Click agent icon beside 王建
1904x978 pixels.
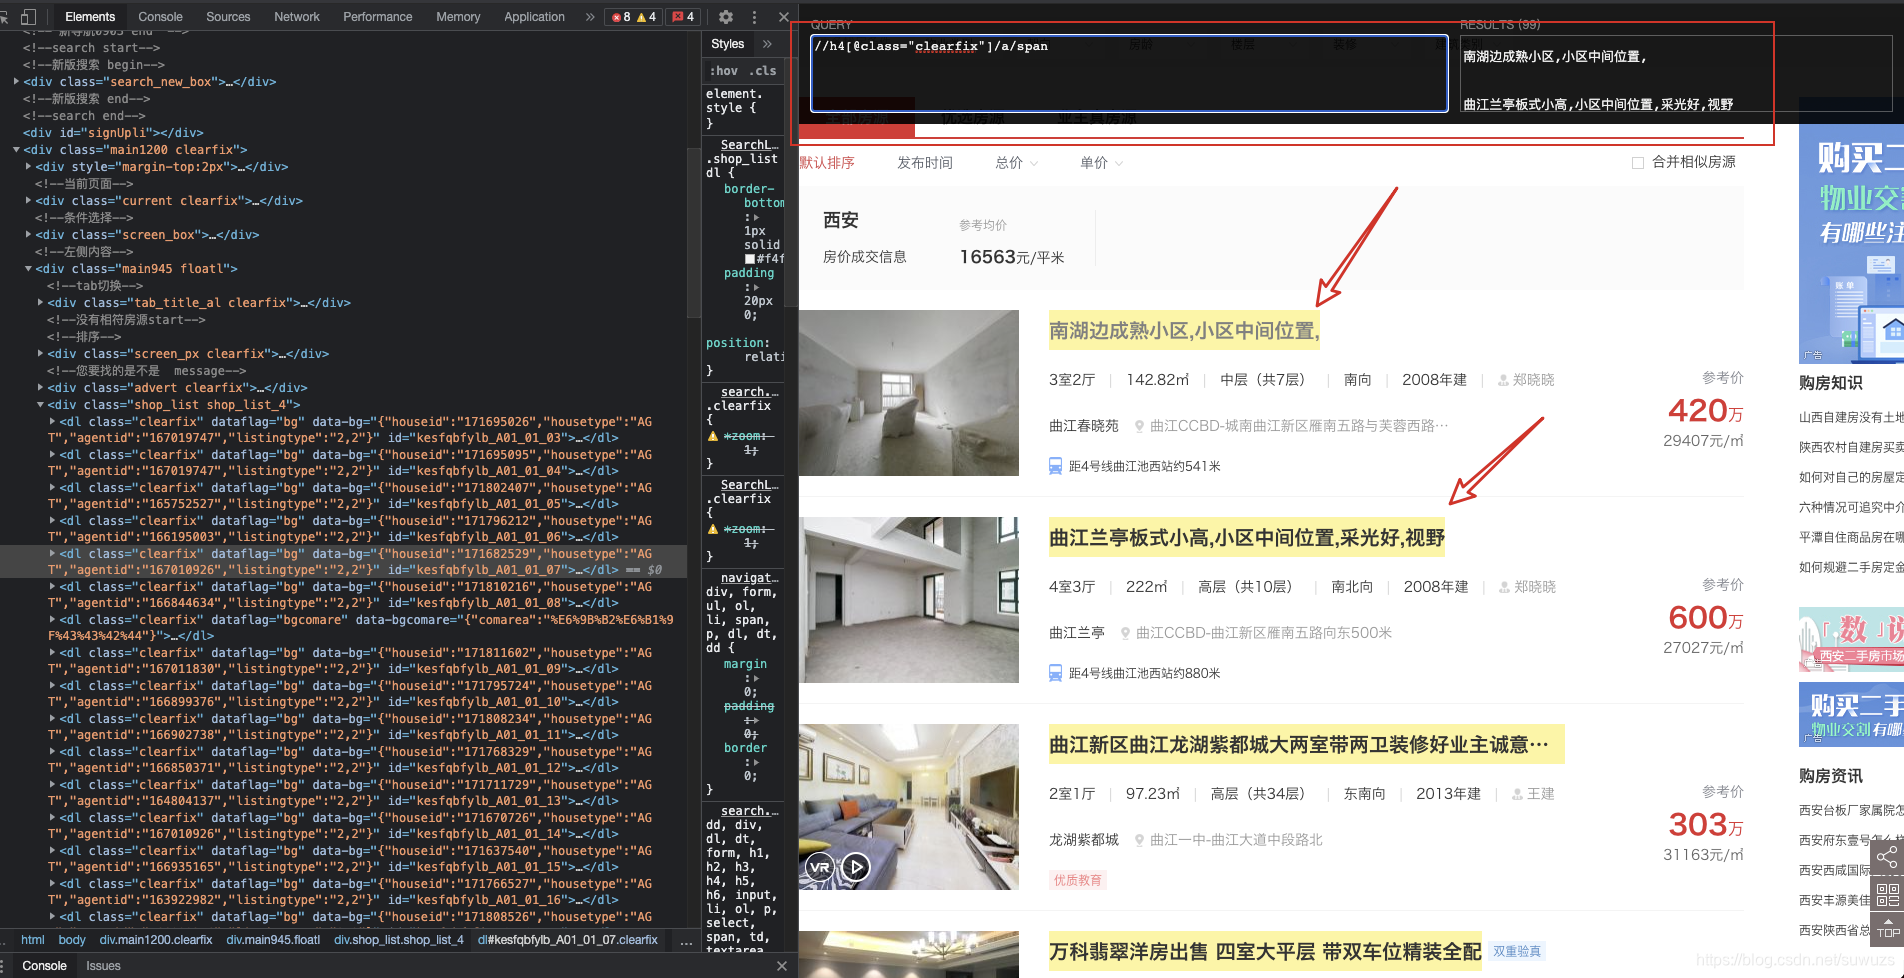[1517, 794]
